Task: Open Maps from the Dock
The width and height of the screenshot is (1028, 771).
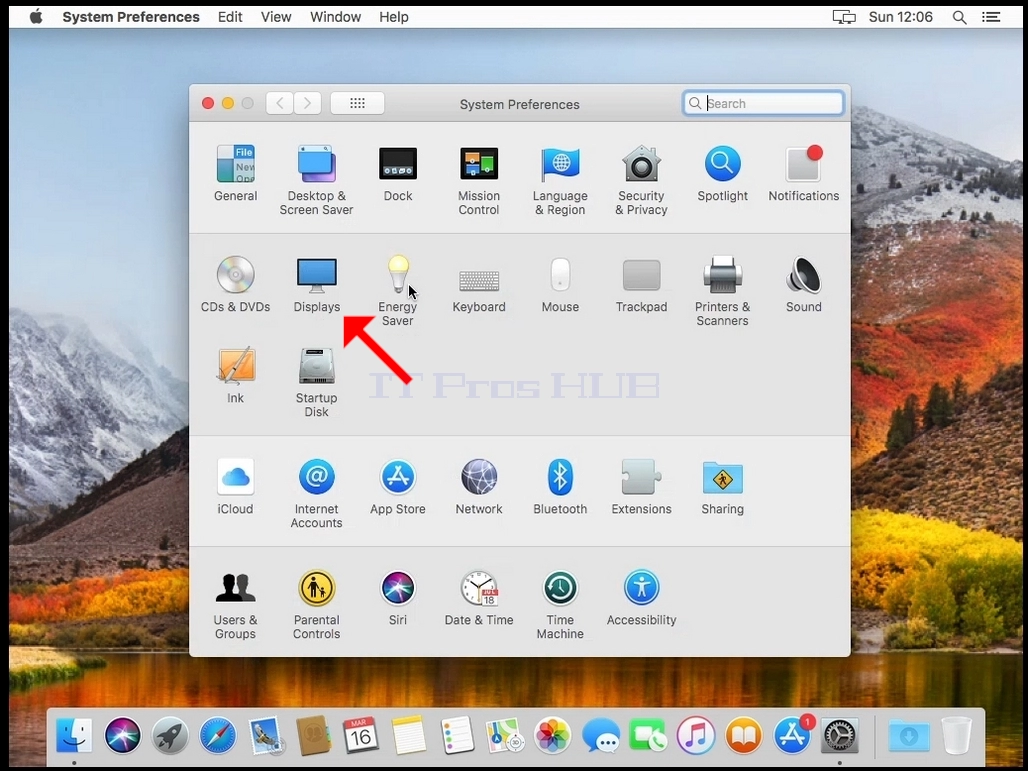Action: 504,735
